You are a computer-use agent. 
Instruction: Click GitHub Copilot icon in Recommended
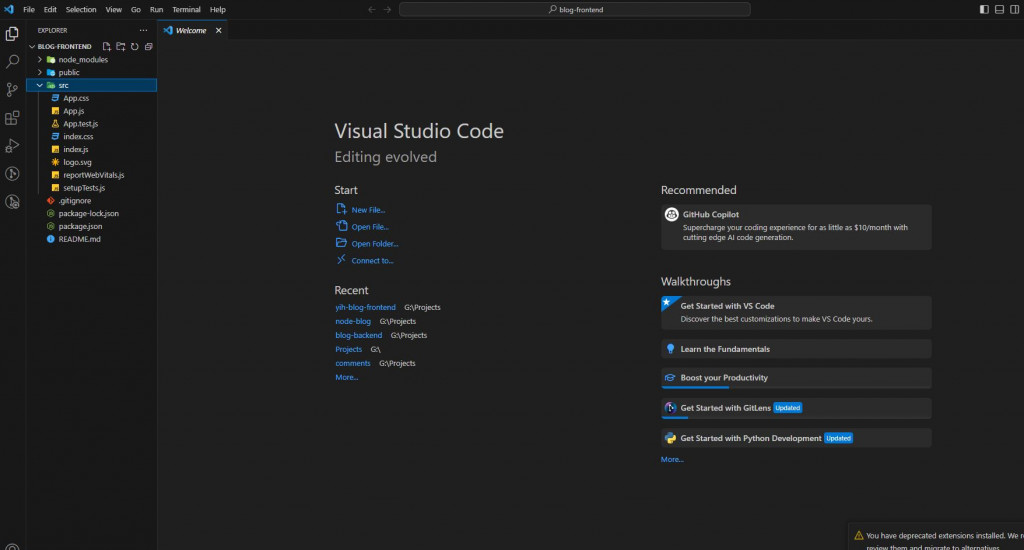(671, 214)
